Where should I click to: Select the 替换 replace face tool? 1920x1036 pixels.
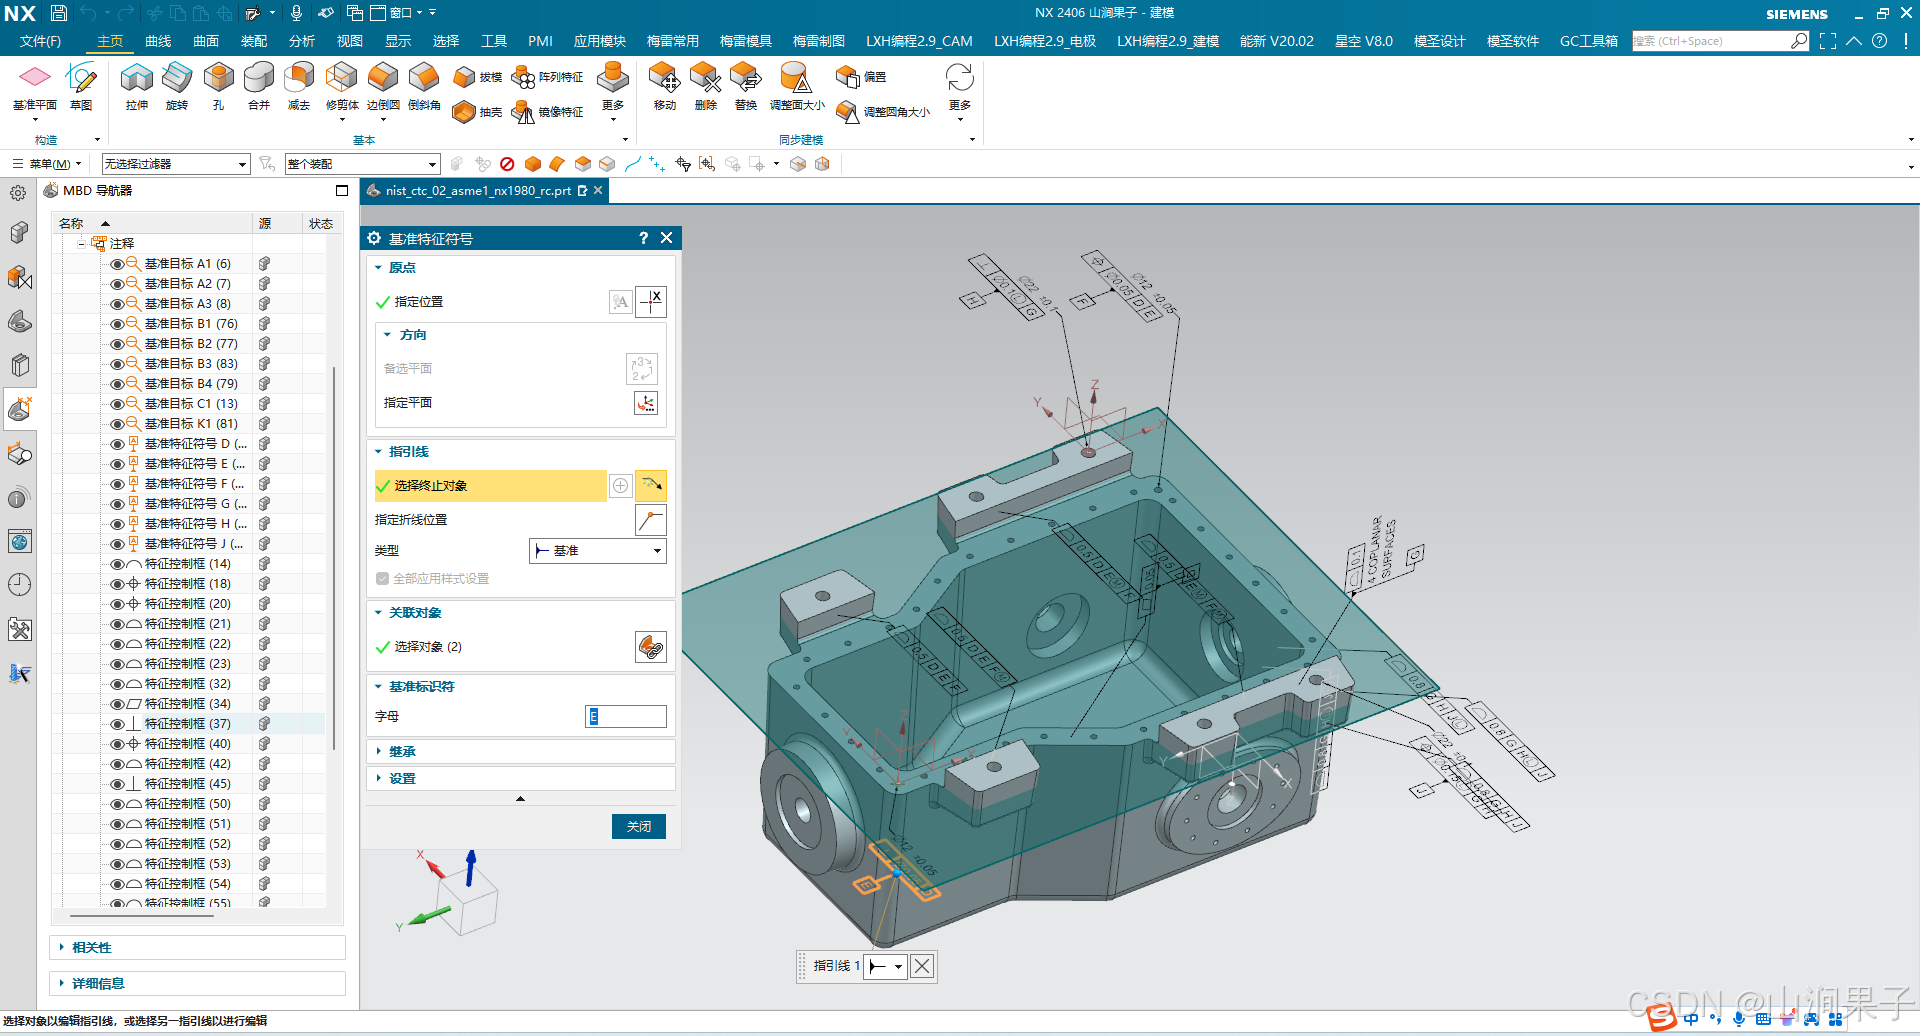(746, 86)
